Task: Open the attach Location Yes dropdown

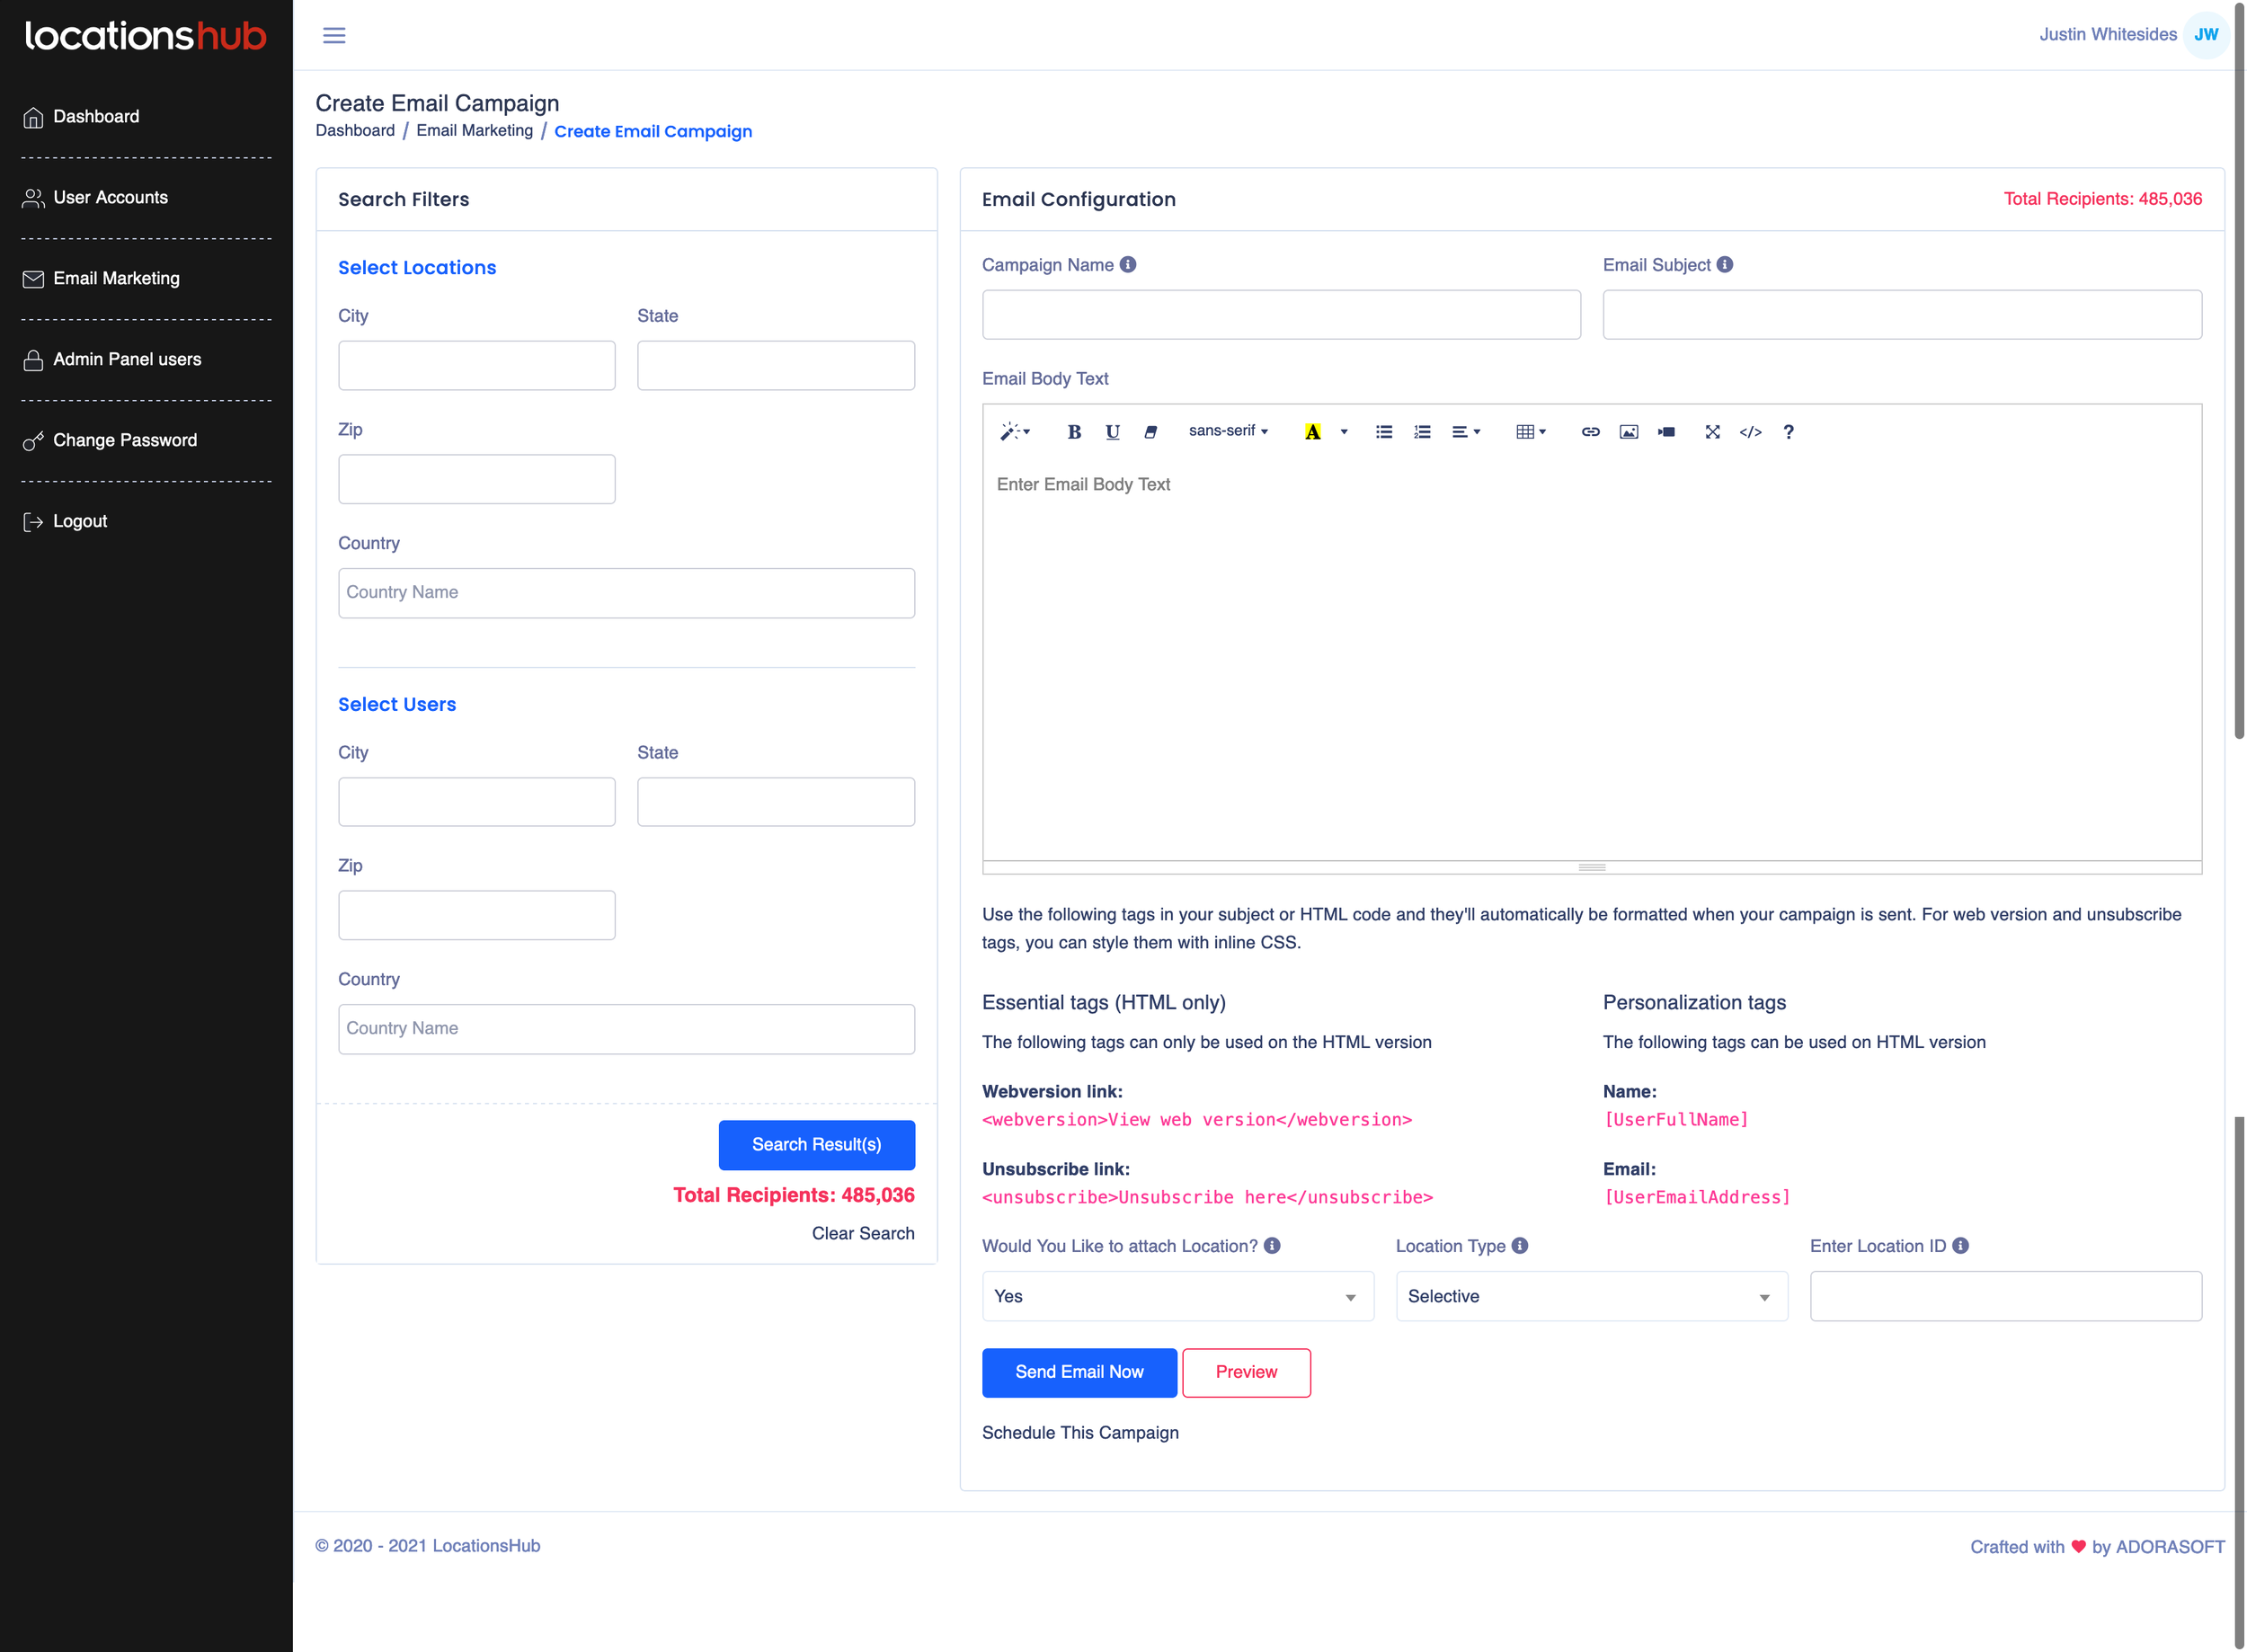Action: pyautogui.click(x=1178, y=1297)
